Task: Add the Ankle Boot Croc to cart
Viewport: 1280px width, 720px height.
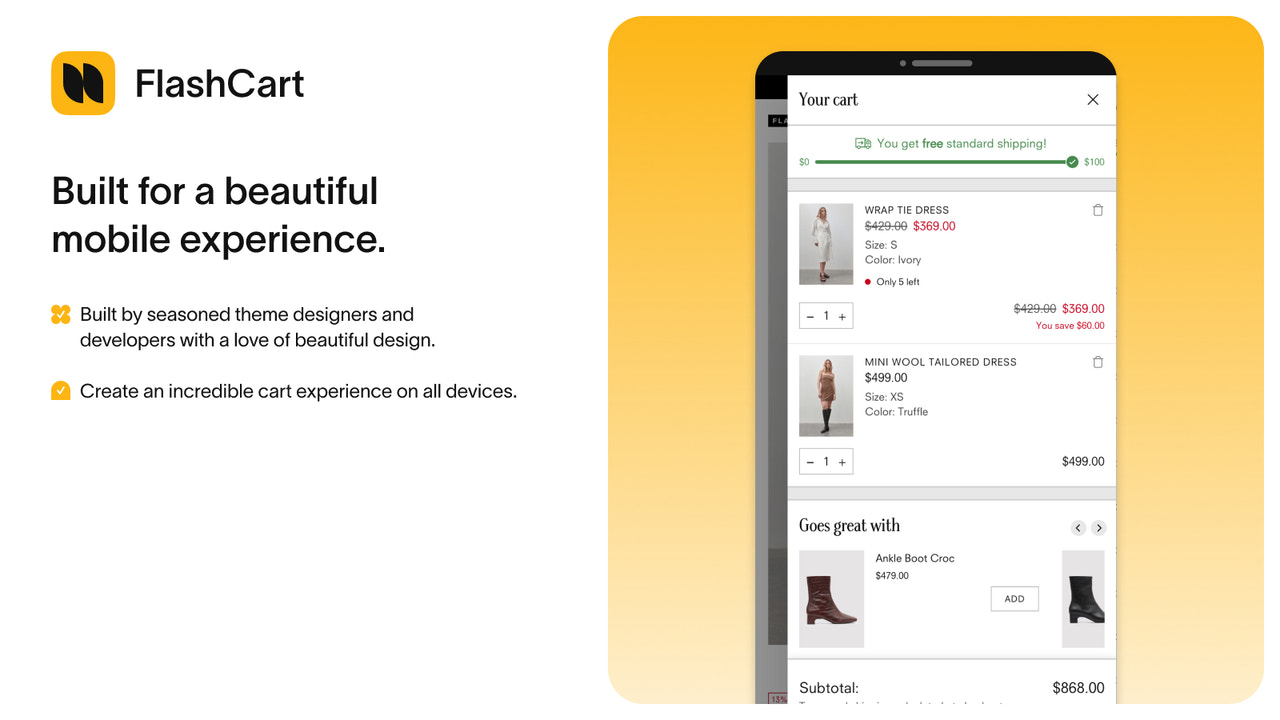Action: click(1014, 598)
